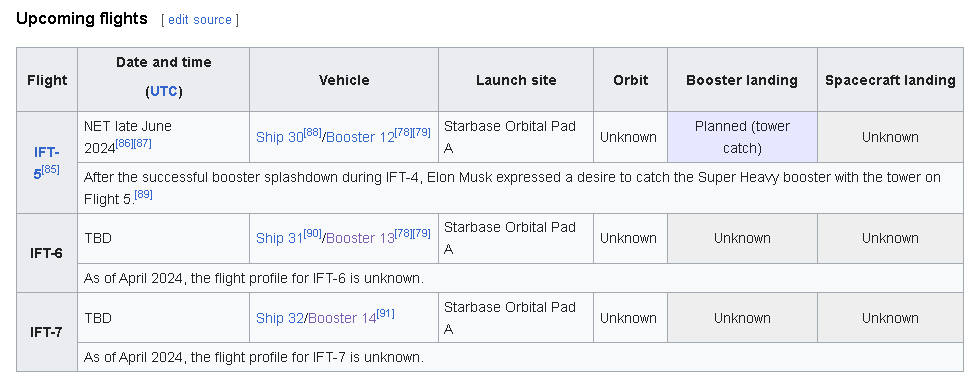Open the Ship 32 link
This screenshot has height=382, width=974.
280,319
